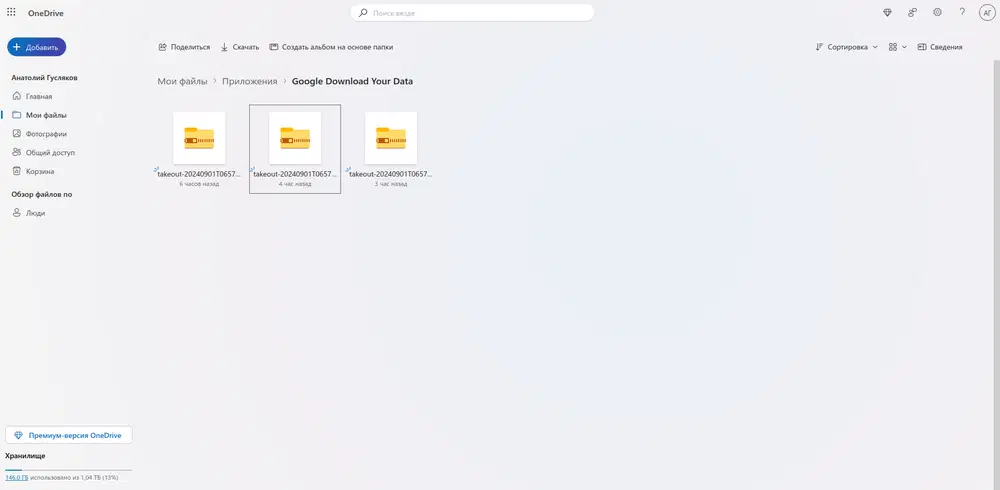Click the OneDrive title link

(45, 13)
